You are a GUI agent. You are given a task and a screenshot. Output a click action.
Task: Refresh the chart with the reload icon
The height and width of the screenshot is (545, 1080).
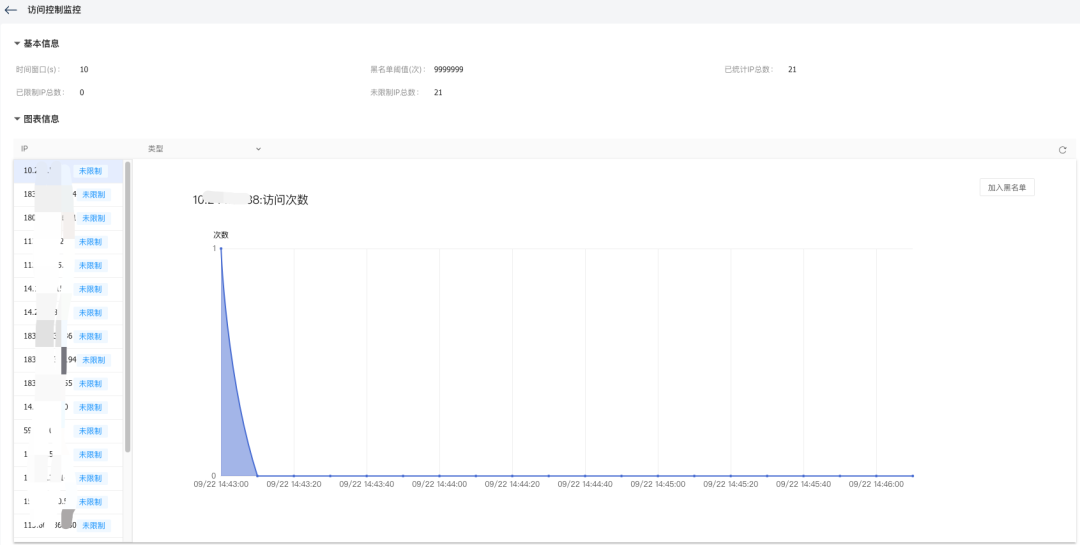pyautogui.click(x=1062, y=150)
